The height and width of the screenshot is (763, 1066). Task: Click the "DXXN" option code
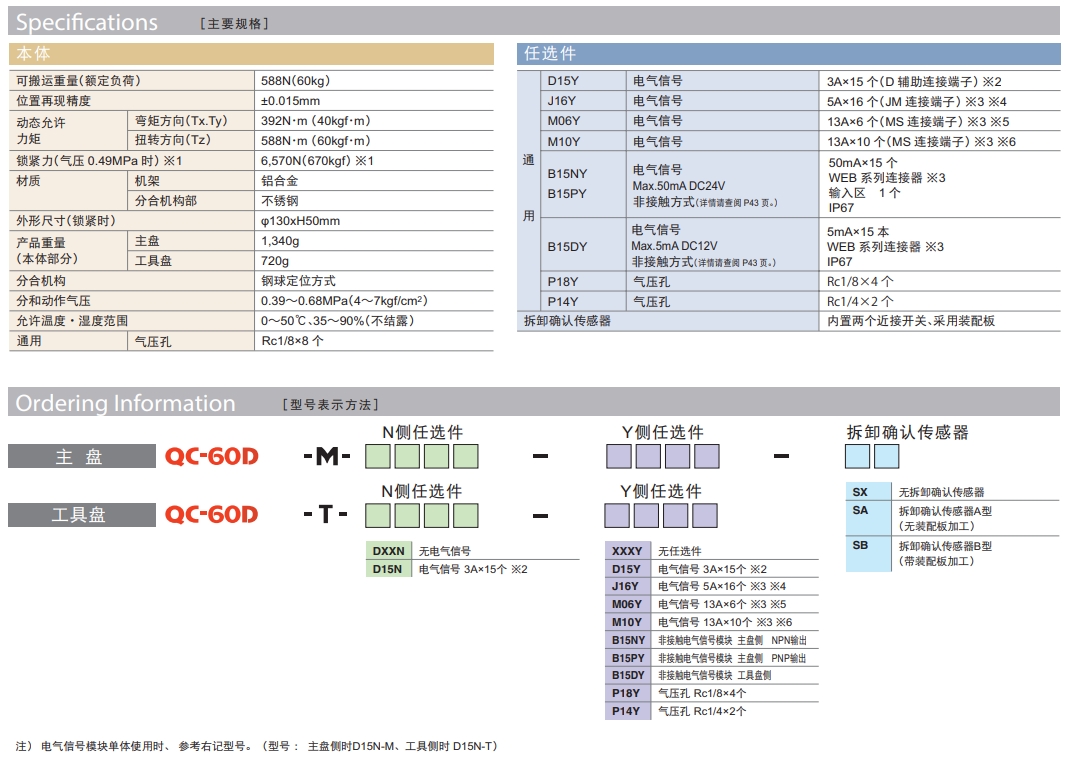(x=388, y=552)
